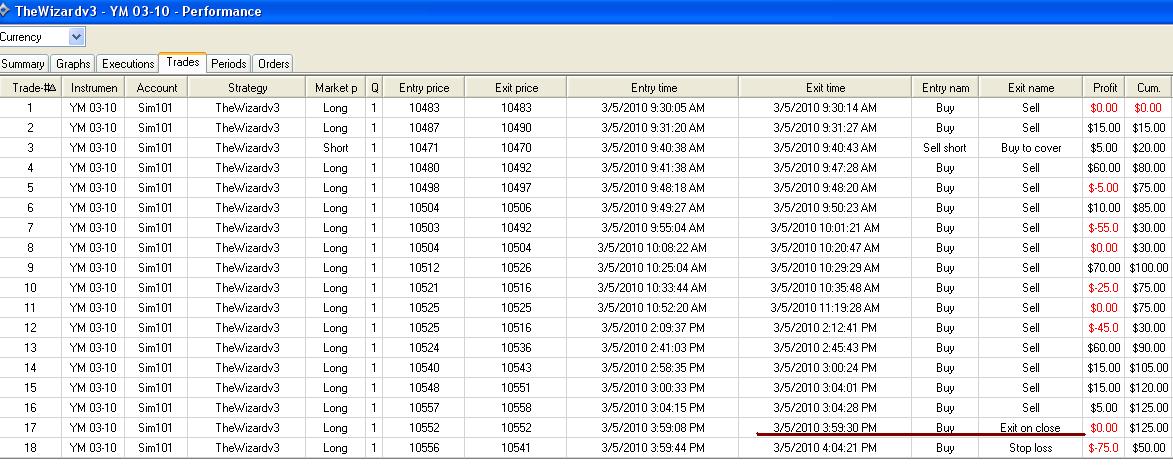Screen dimensions: 1173x466
Task: Sort by Account column header
Action: [156, 88]
